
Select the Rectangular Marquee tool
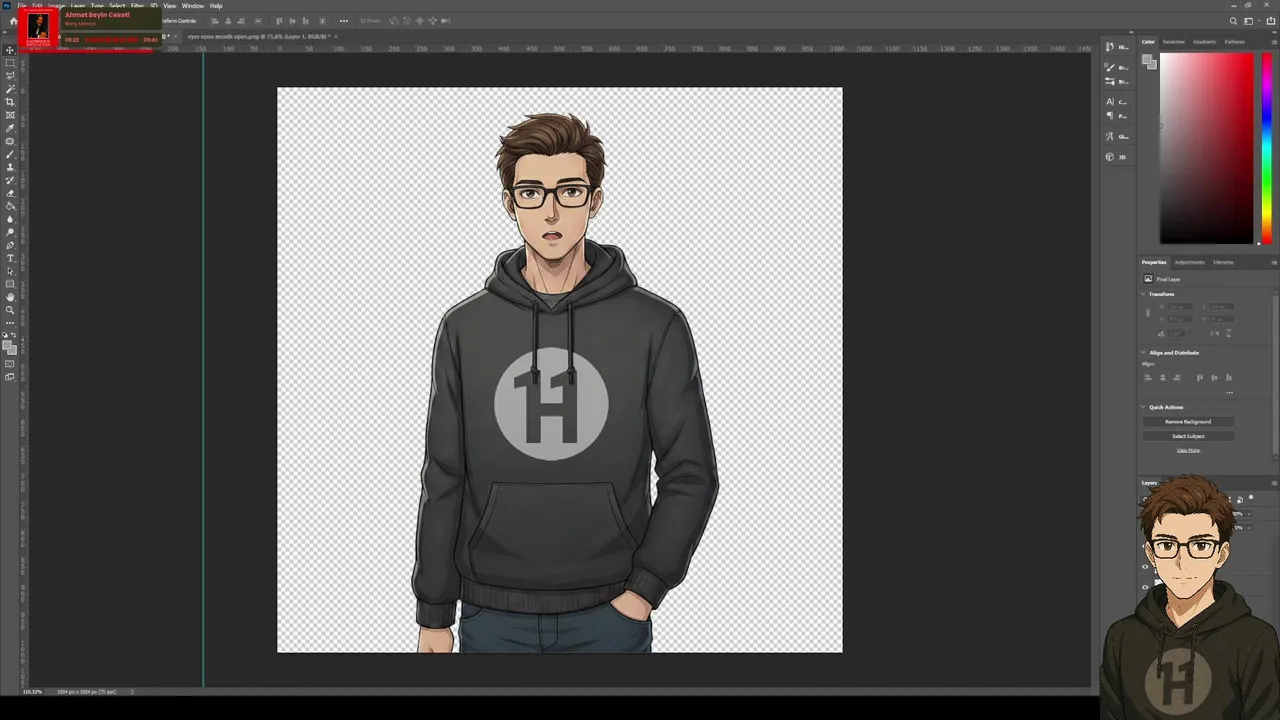[x=11, y=63]
